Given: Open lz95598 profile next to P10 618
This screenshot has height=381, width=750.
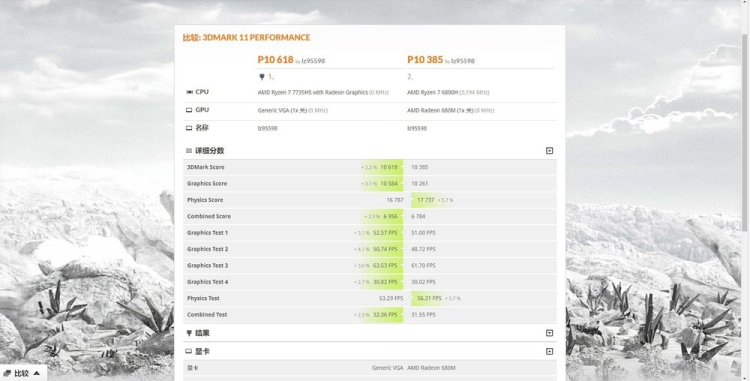Looking at the screenshot, I should pyautogui.click(x=313, y=61).
